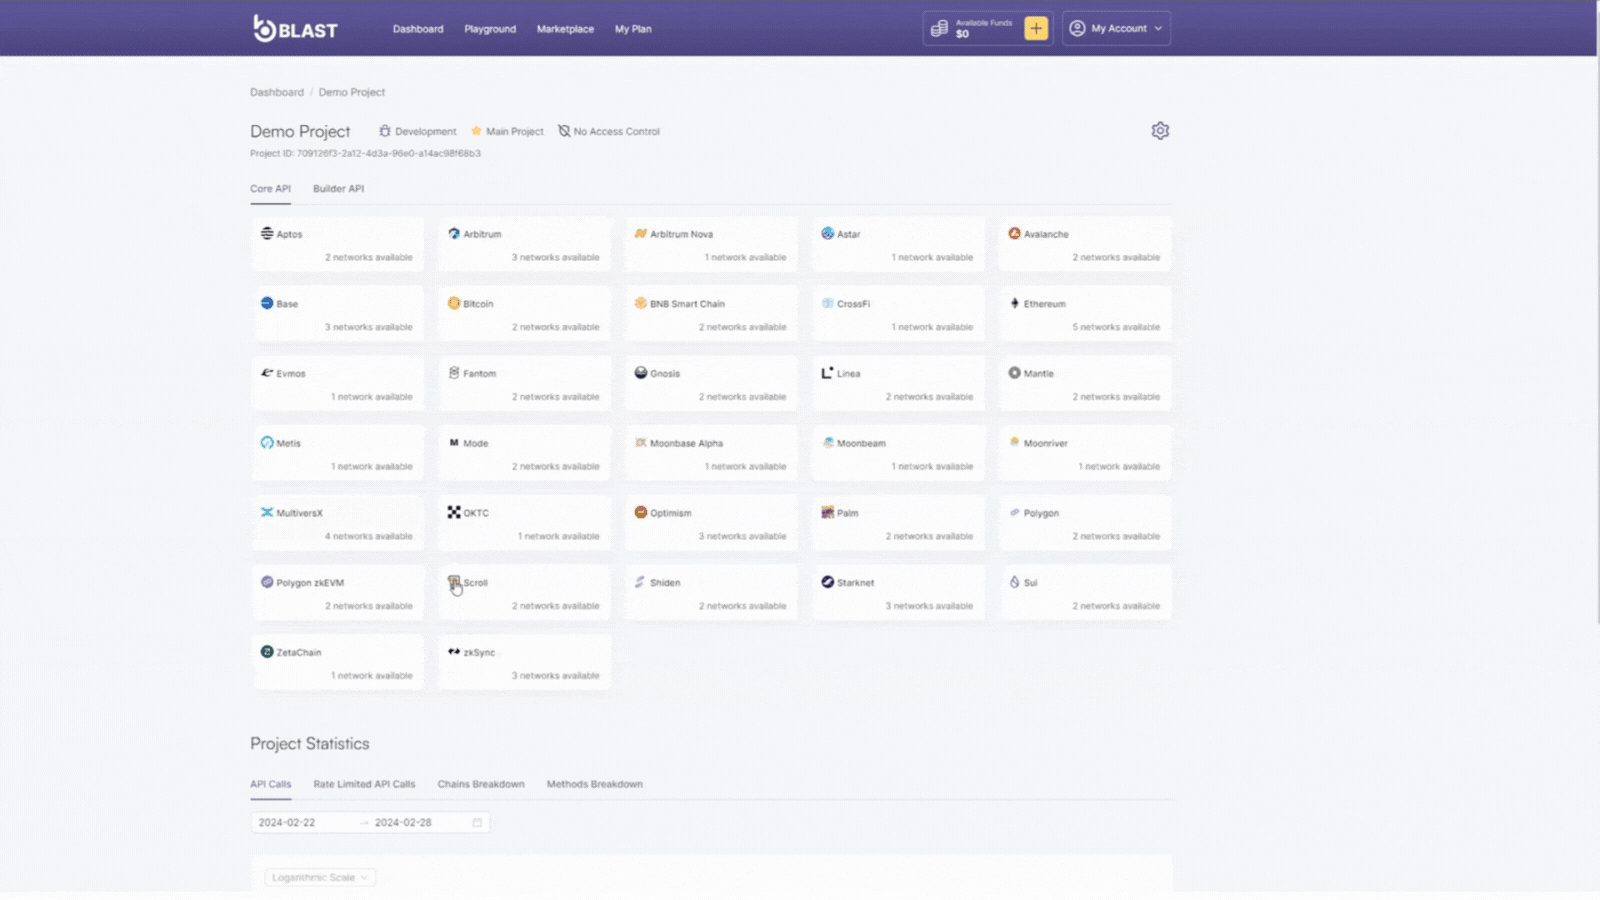Click the OKTC chain icon
Screen dimensions: 1600x900
point(454,512)
